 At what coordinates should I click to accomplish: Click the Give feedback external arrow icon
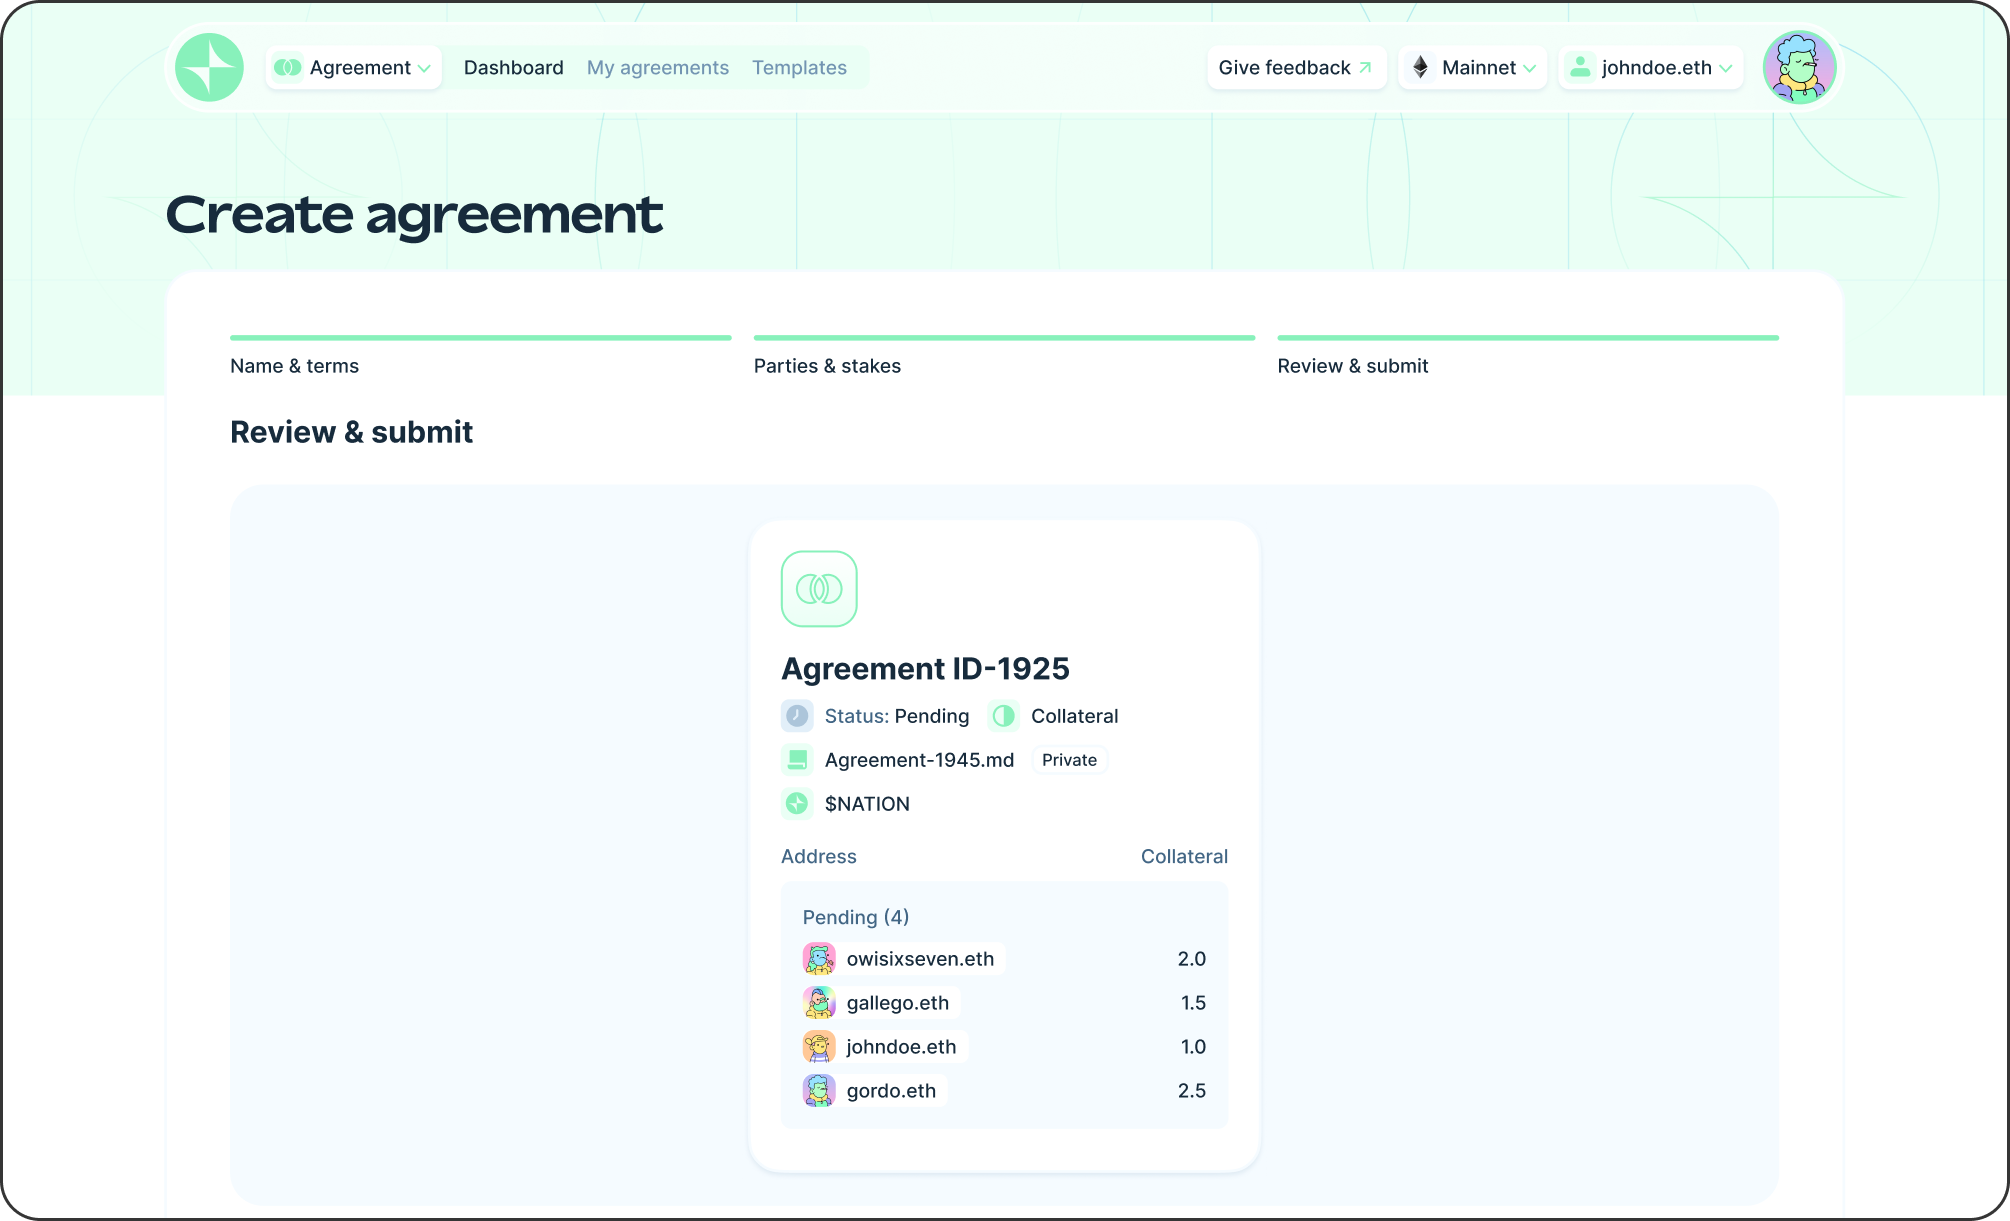point(1365,67)
